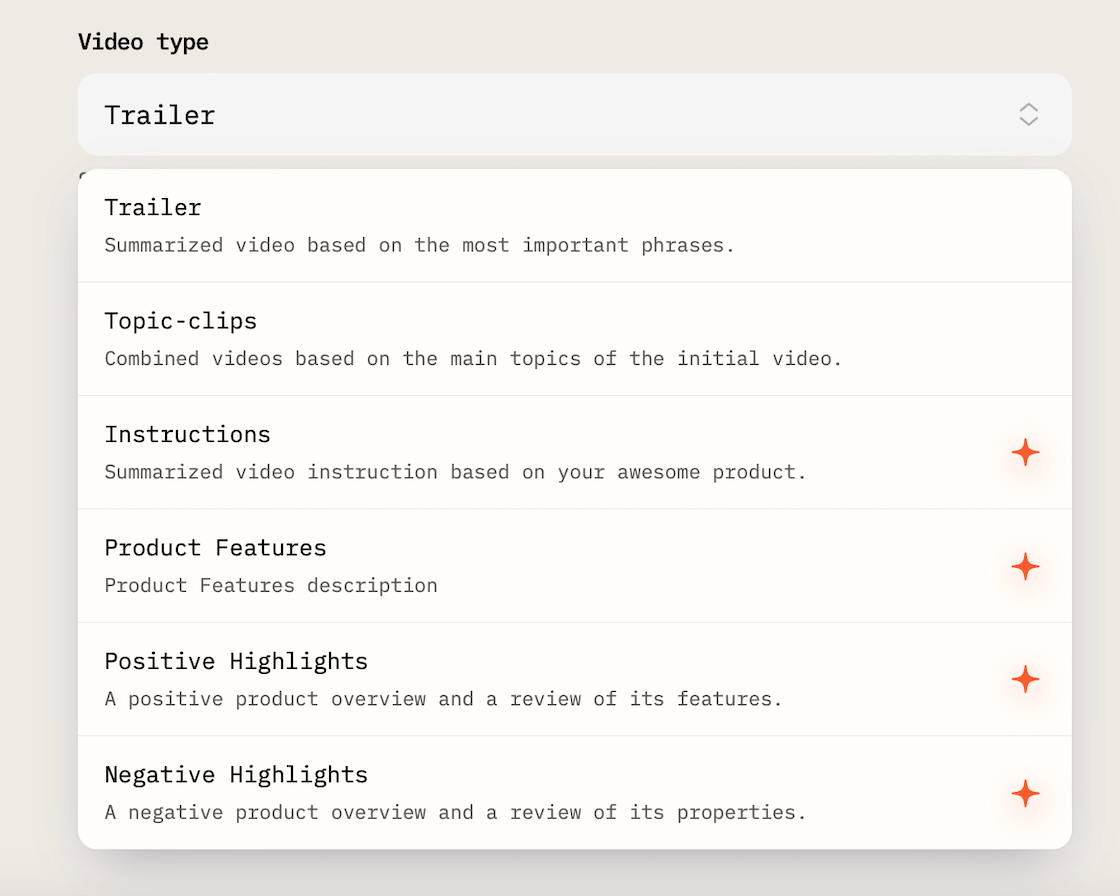Choose the Positive Highlights option title

click(x=236, y=662)
